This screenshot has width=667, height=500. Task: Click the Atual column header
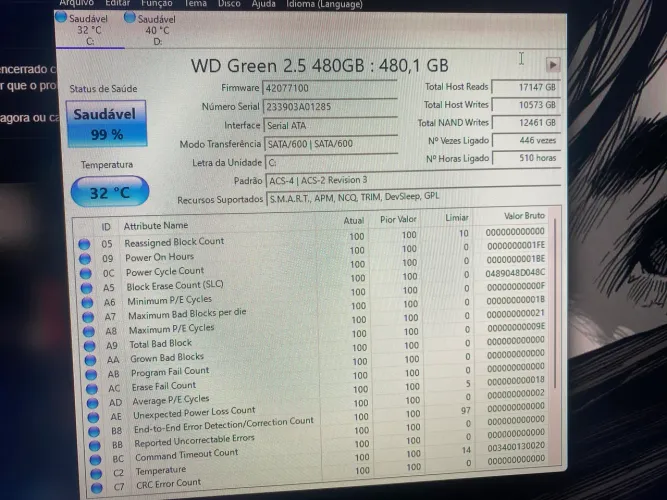point(354,220)
